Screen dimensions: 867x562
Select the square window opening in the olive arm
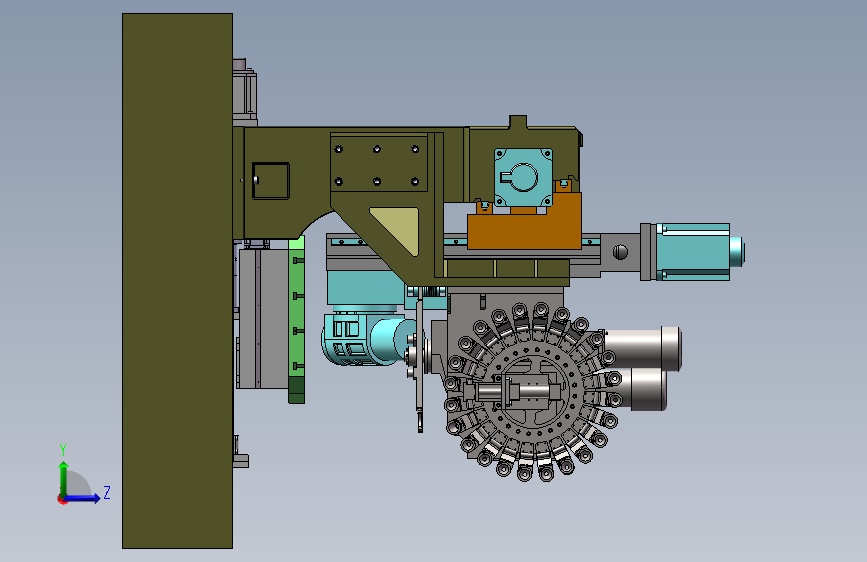pyautogui.click(x=271, y=181)
